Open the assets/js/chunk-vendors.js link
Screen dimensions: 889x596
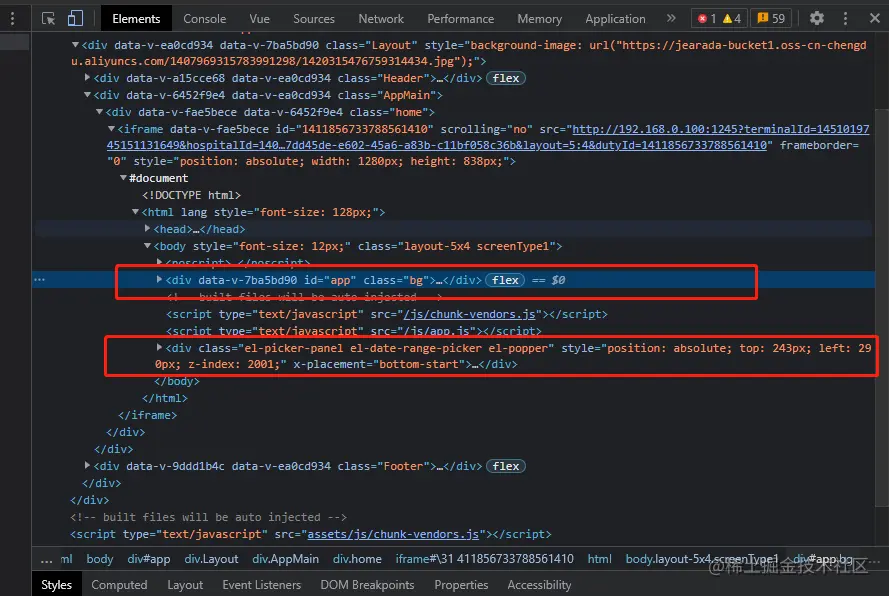(393, 534)
